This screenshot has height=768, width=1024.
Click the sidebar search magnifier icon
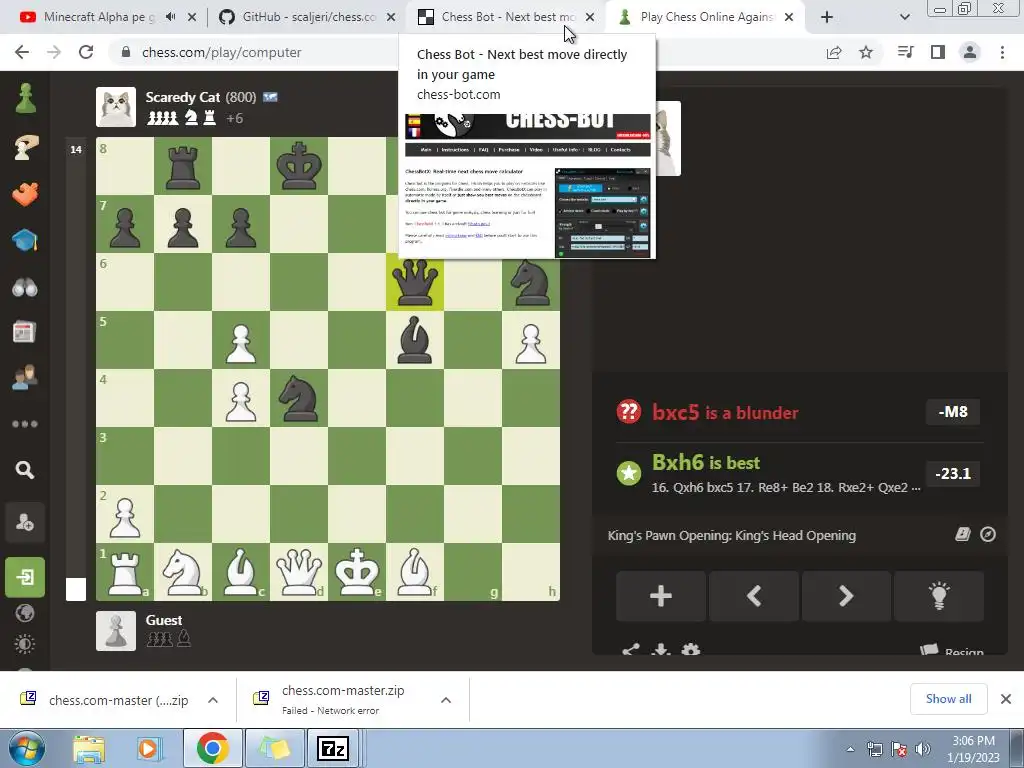(25, 470)
